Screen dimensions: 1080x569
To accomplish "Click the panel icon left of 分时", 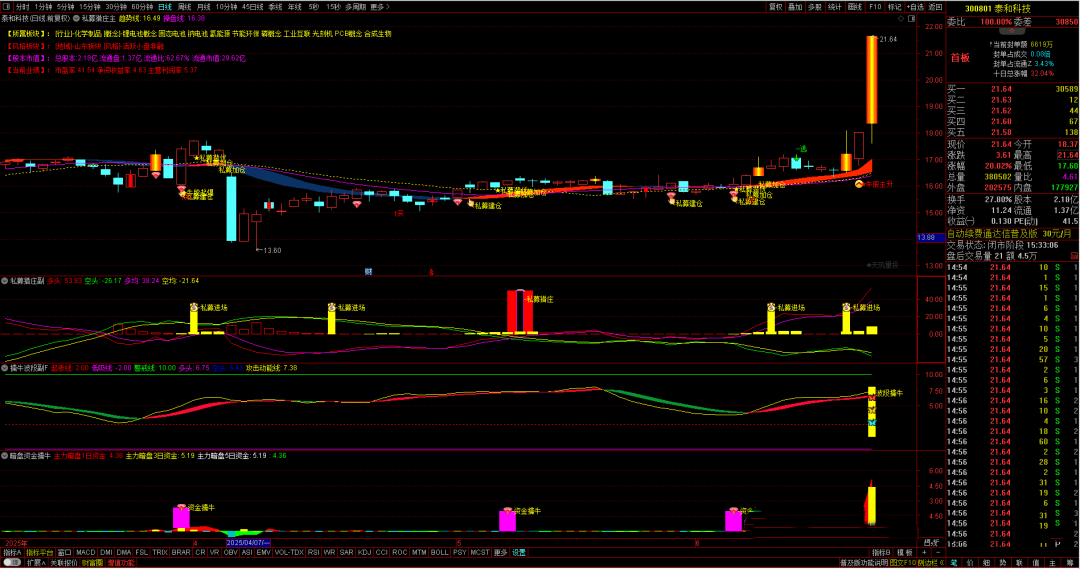I will tap(6, 6).
